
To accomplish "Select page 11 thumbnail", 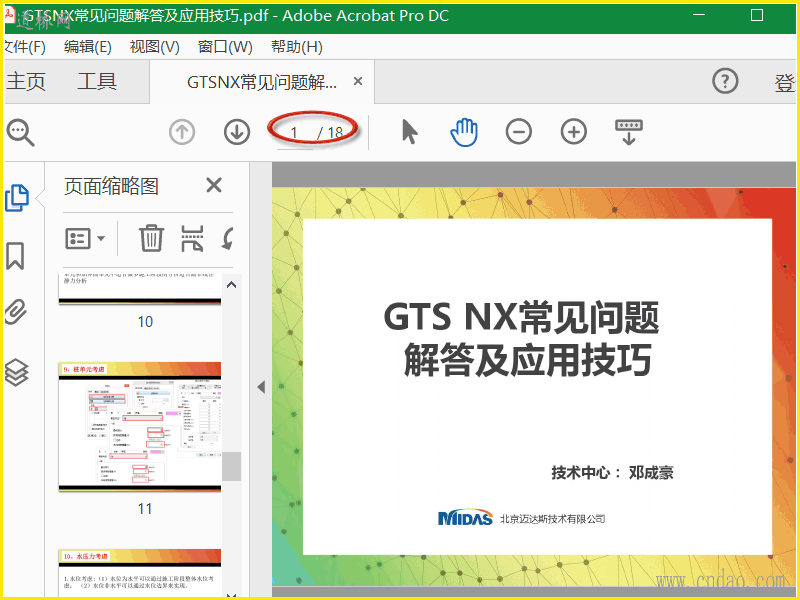I will [140, 427].
